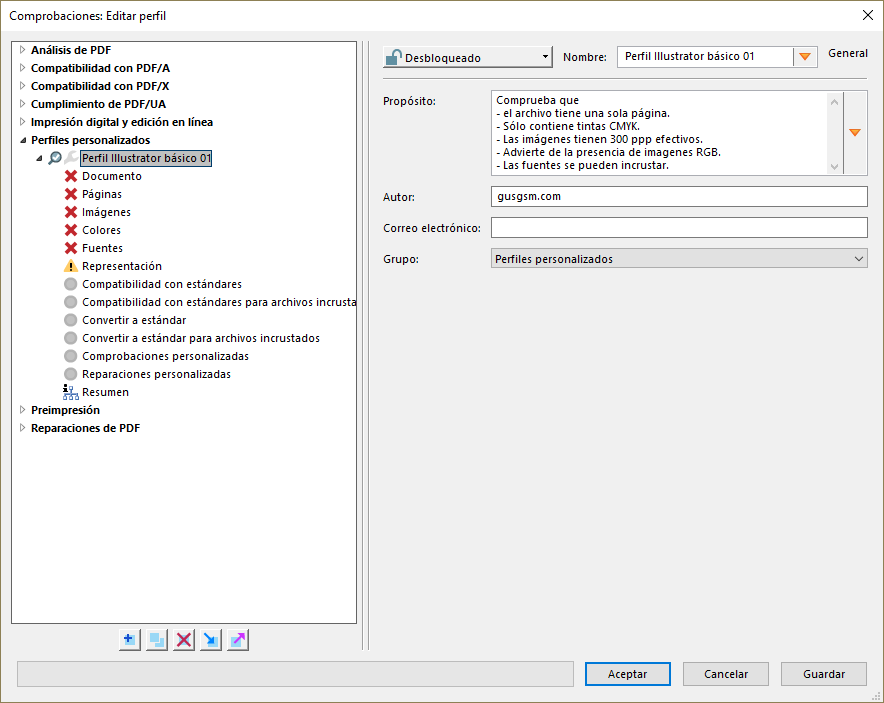Image resolution: width=884 pixels, height=703 pixels.
Task: Select the Comprobaciones personalizadas item label
Action: tap(165, 356)
